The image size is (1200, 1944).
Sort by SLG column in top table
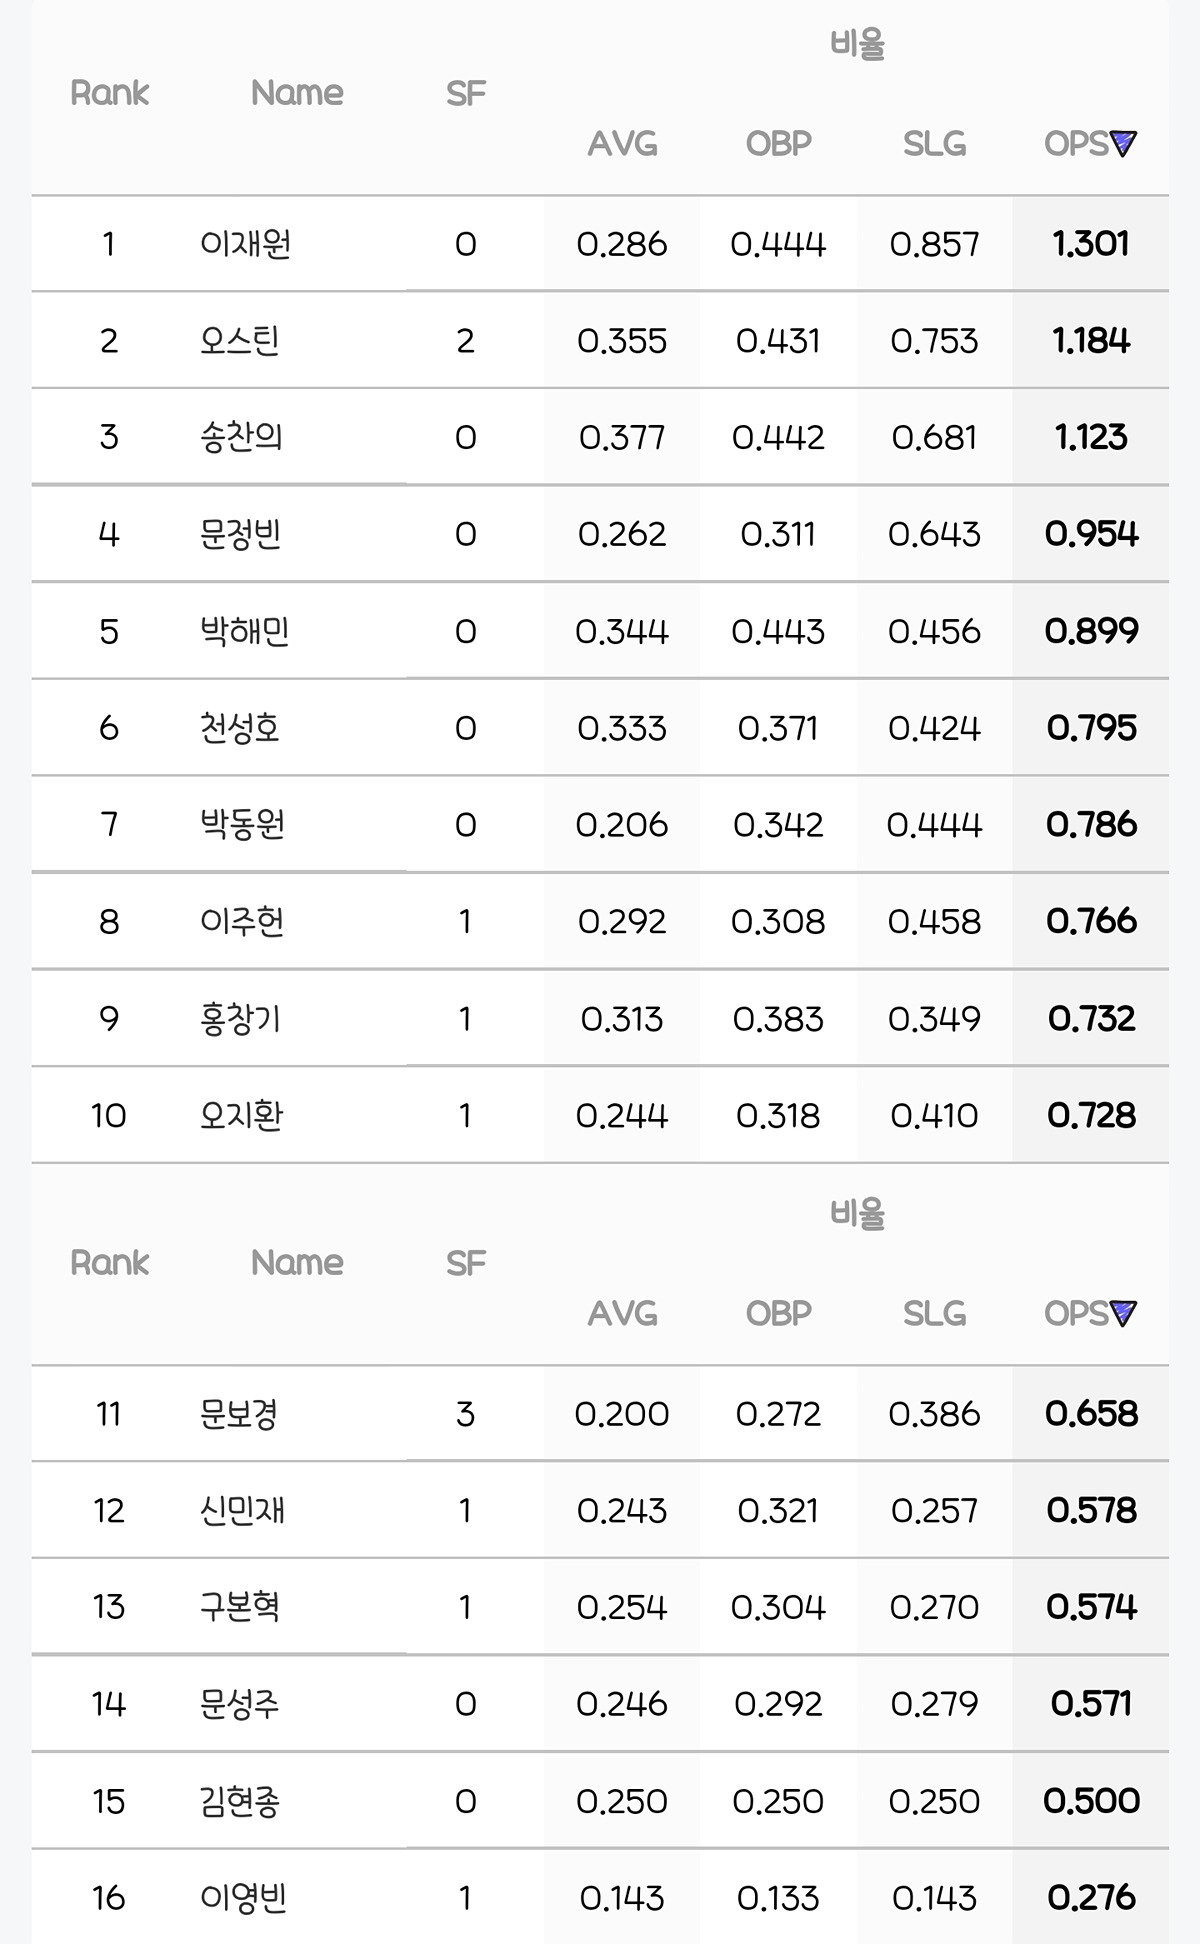(x=934, y=144)
